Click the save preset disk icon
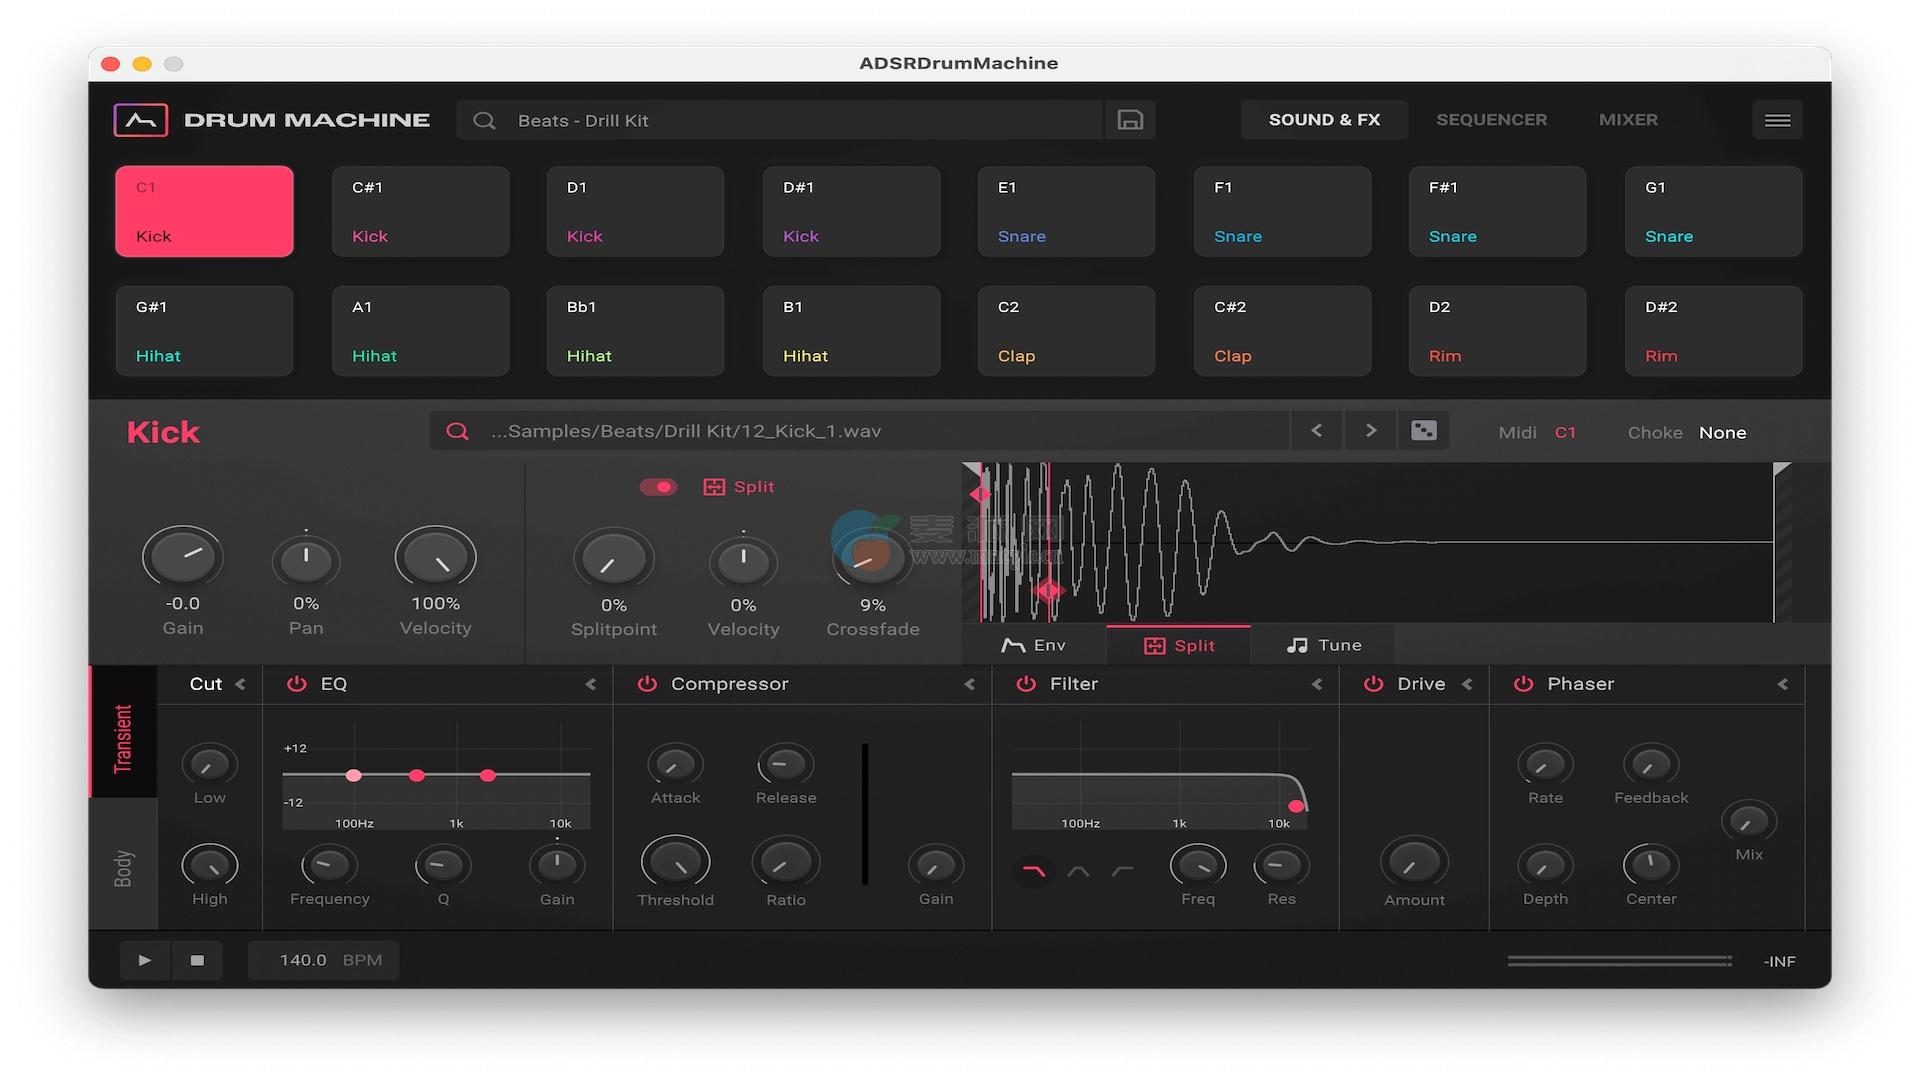Screen dimensions: 1920x1080 click(1130, 120)
